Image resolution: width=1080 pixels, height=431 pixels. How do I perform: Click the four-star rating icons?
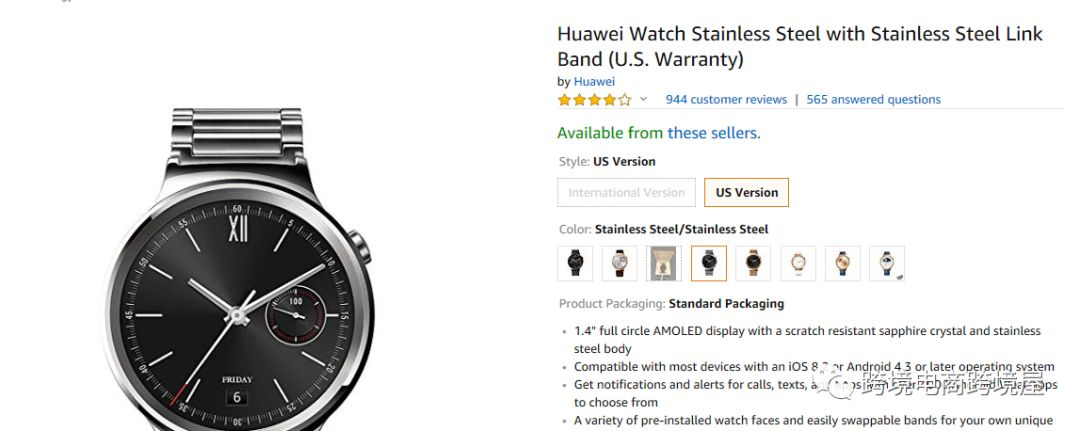pyautogui.click(x=594, y=99)
